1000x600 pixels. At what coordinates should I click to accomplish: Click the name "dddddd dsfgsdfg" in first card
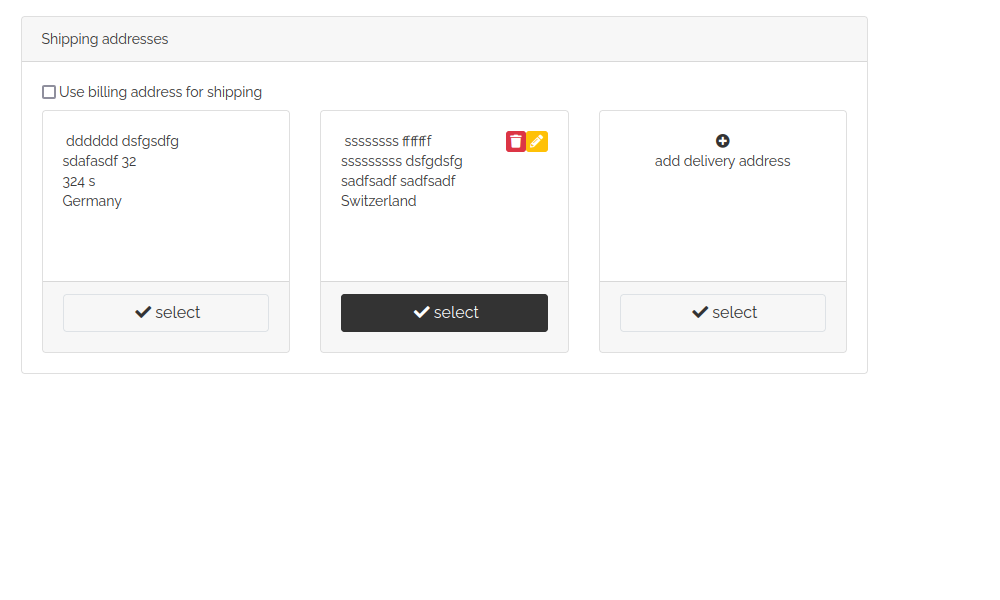point(122,141)
